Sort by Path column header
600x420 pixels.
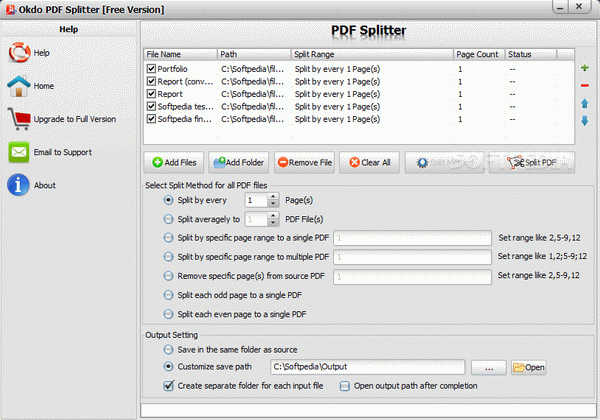click(x=254, y=54)
